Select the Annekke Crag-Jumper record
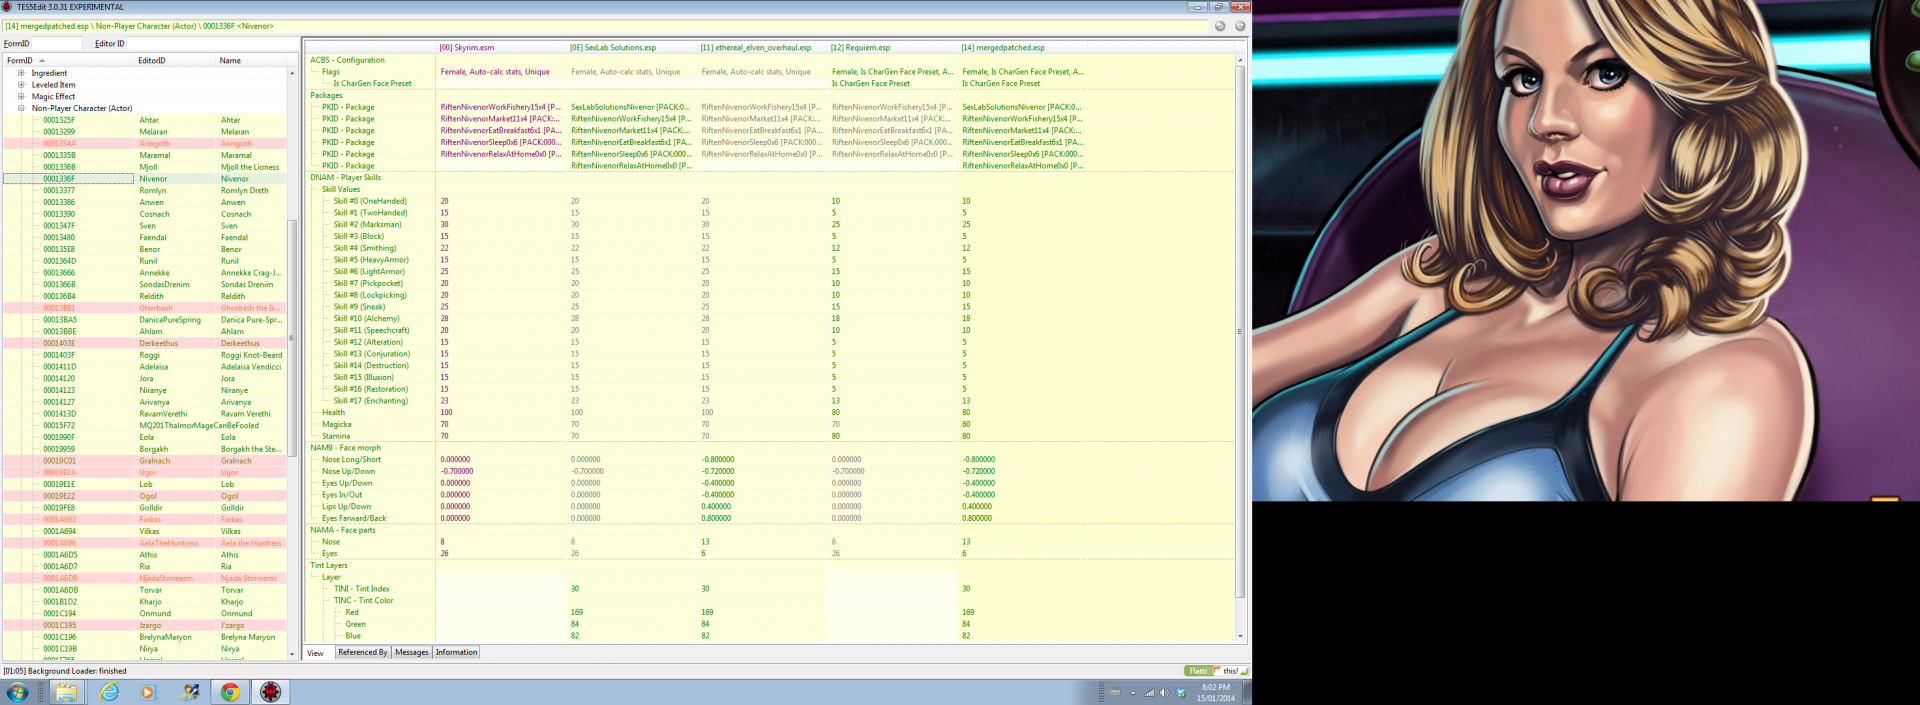The height and width of the screenshot is (705, 1920). tap(145, 273)
